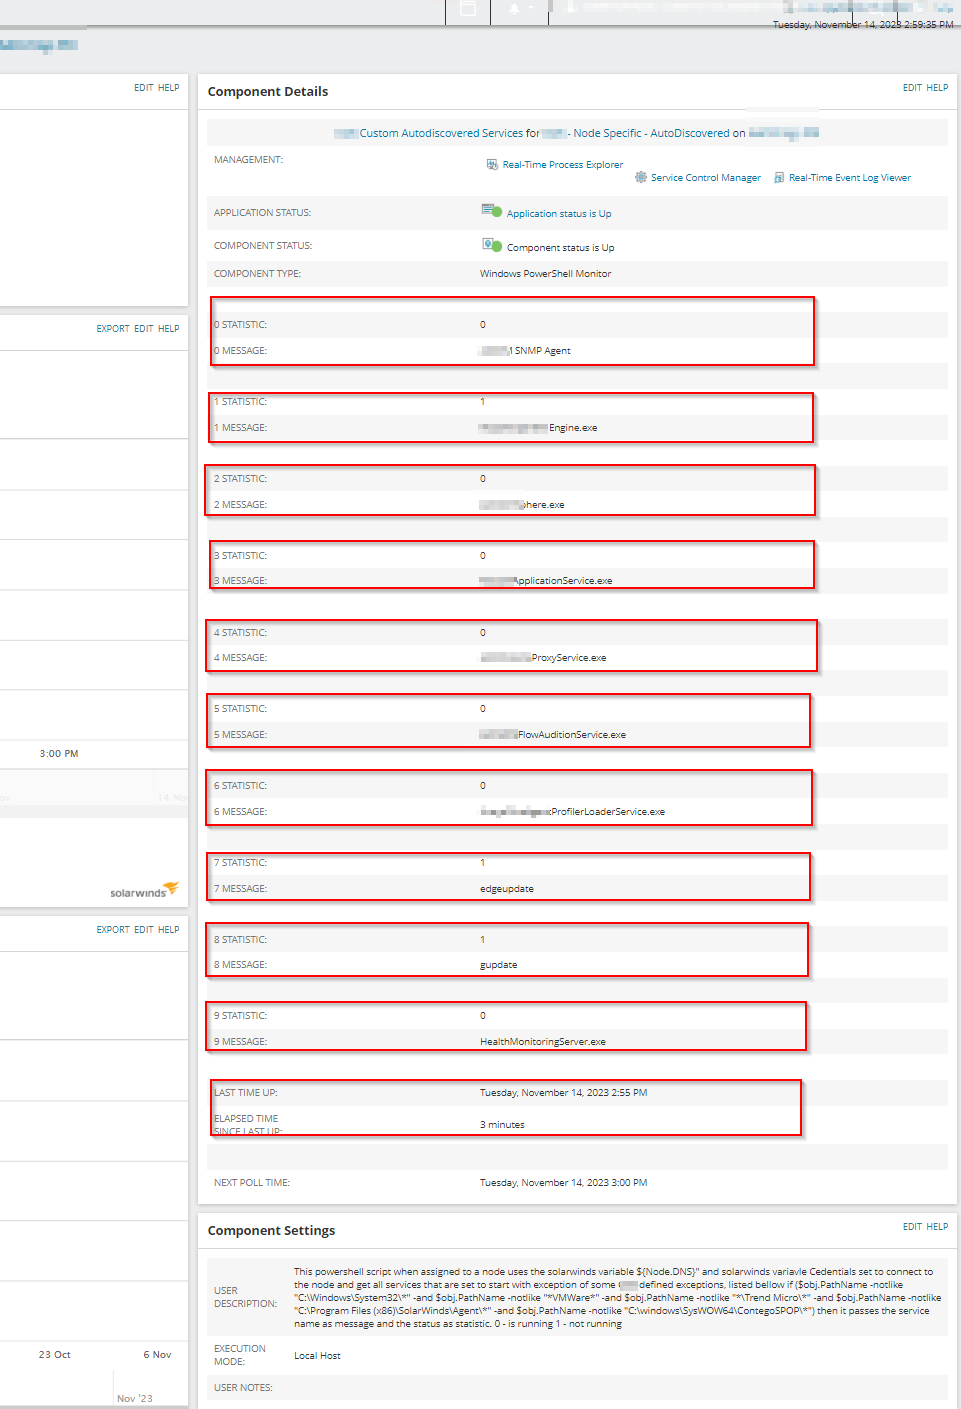Click the Service Control Manager gear icon

coord(641,177)
